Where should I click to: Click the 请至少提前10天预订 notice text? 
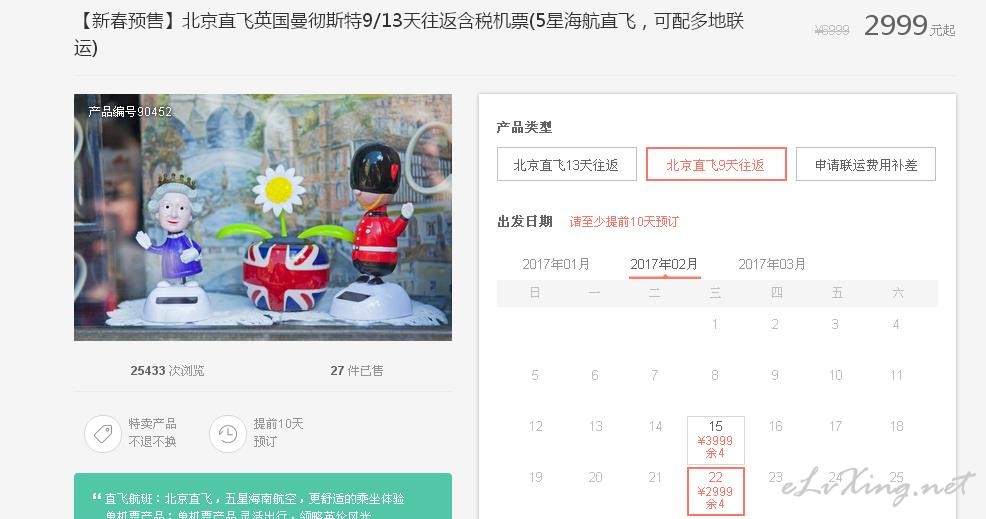624,221
